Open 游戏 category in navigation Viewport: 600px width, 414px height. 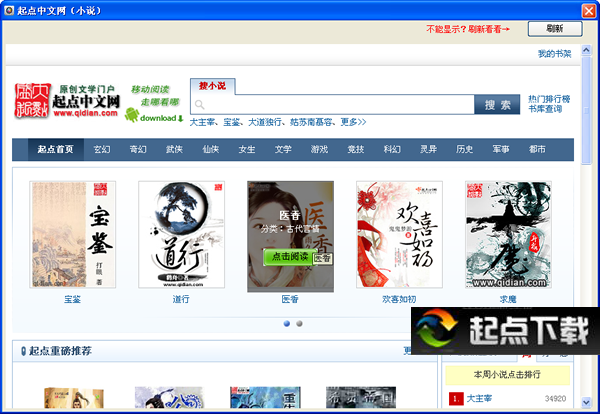click(319, 149)
